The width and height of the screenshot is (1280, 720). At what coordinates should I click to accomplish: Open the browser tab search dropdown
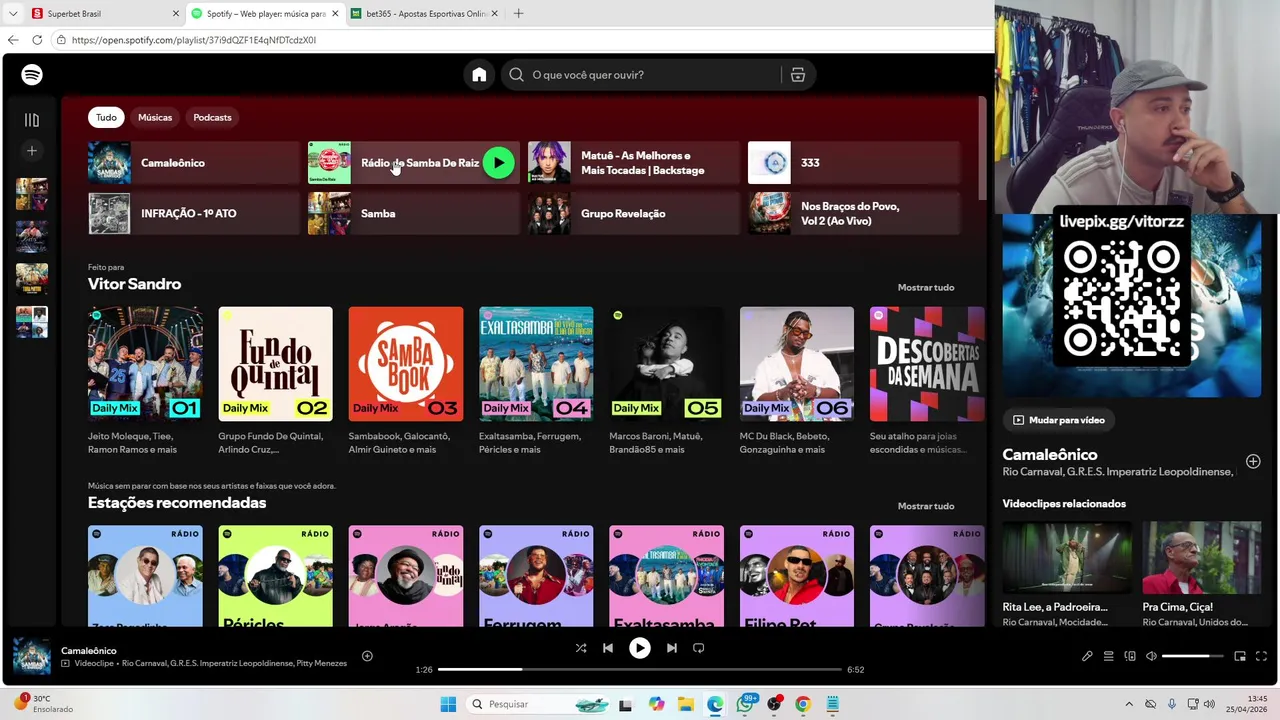point(13,14)
